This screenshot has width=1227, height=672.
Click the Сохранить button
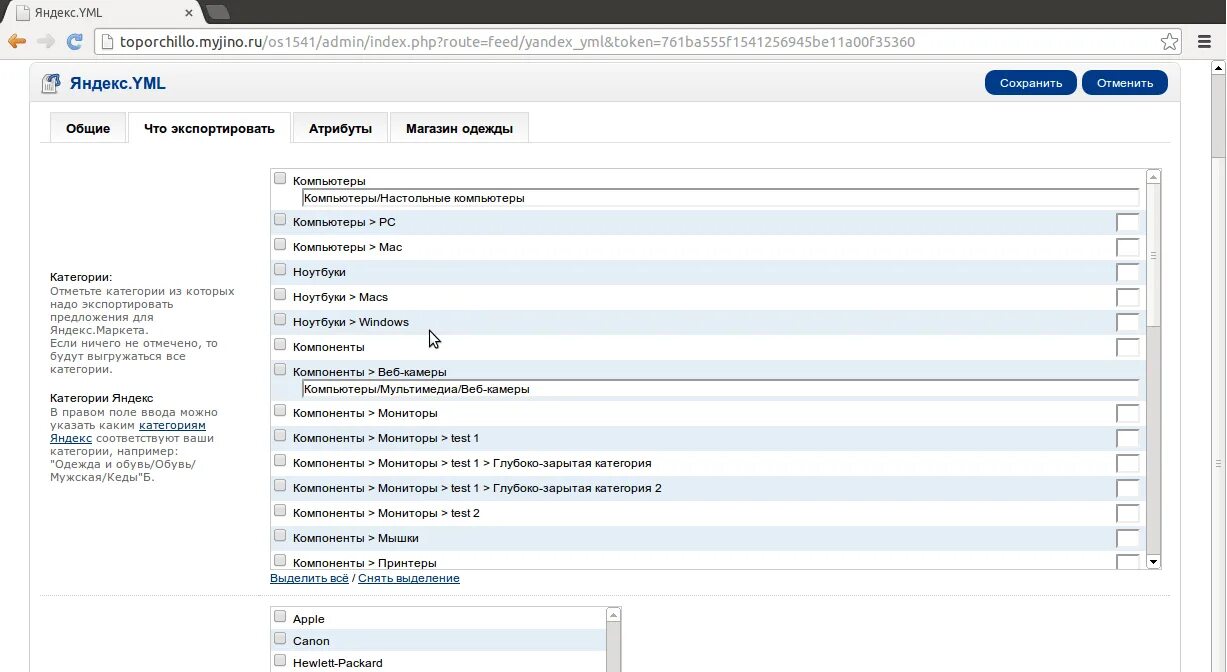1031,83
